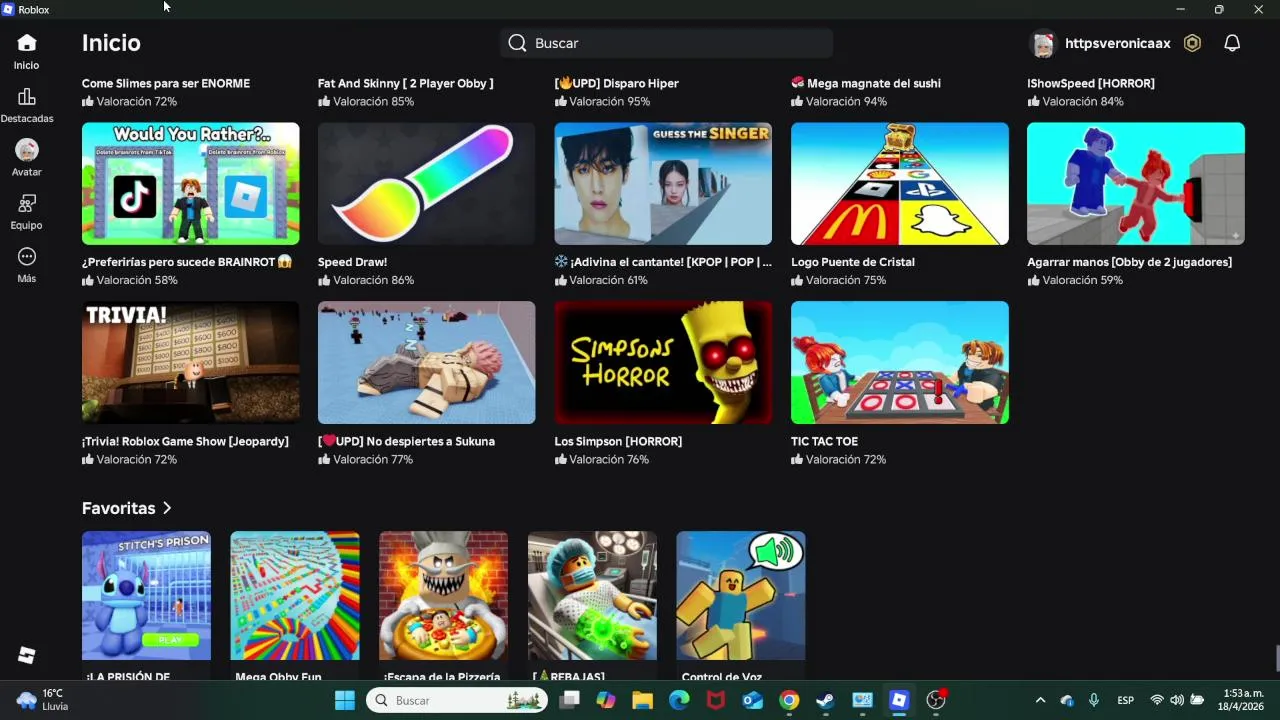Show hidden icons in system tray
The width and height of the screenshot is (1280, 720).
(x=1040, y=700)
